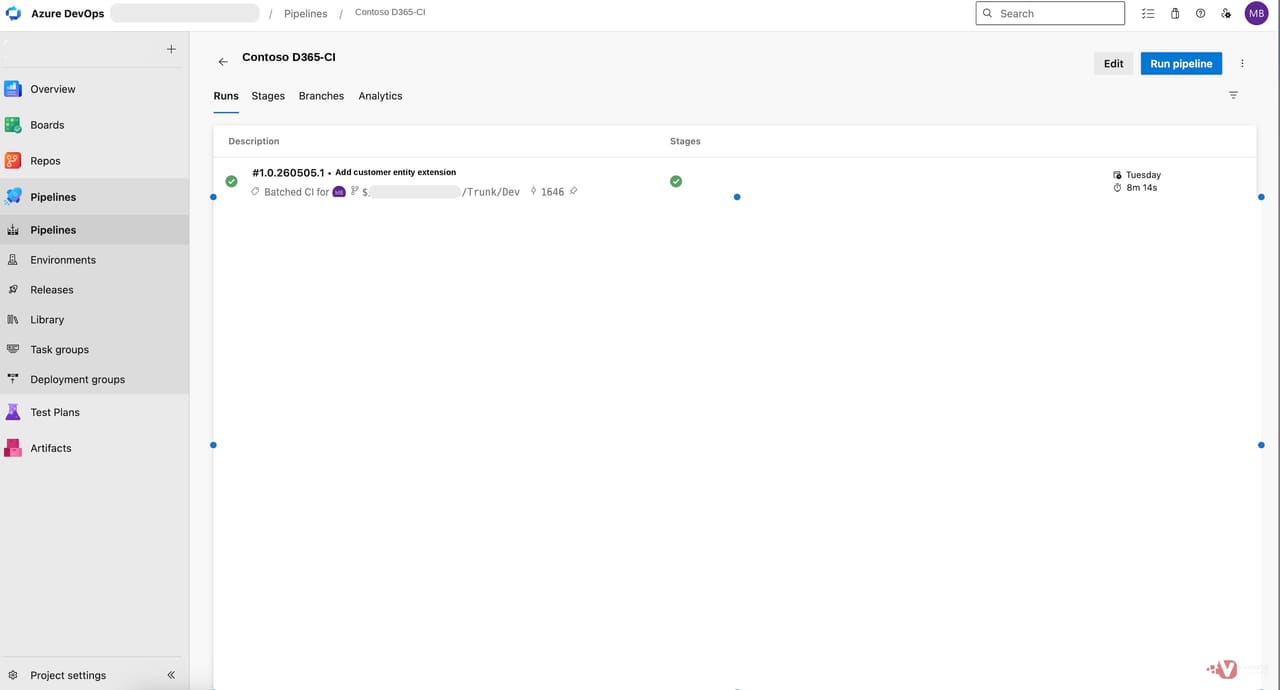This screenshot has height=690, width=1280.
Task: Open Artifacts from the sidebar
Action: click(x=51, y=448)
